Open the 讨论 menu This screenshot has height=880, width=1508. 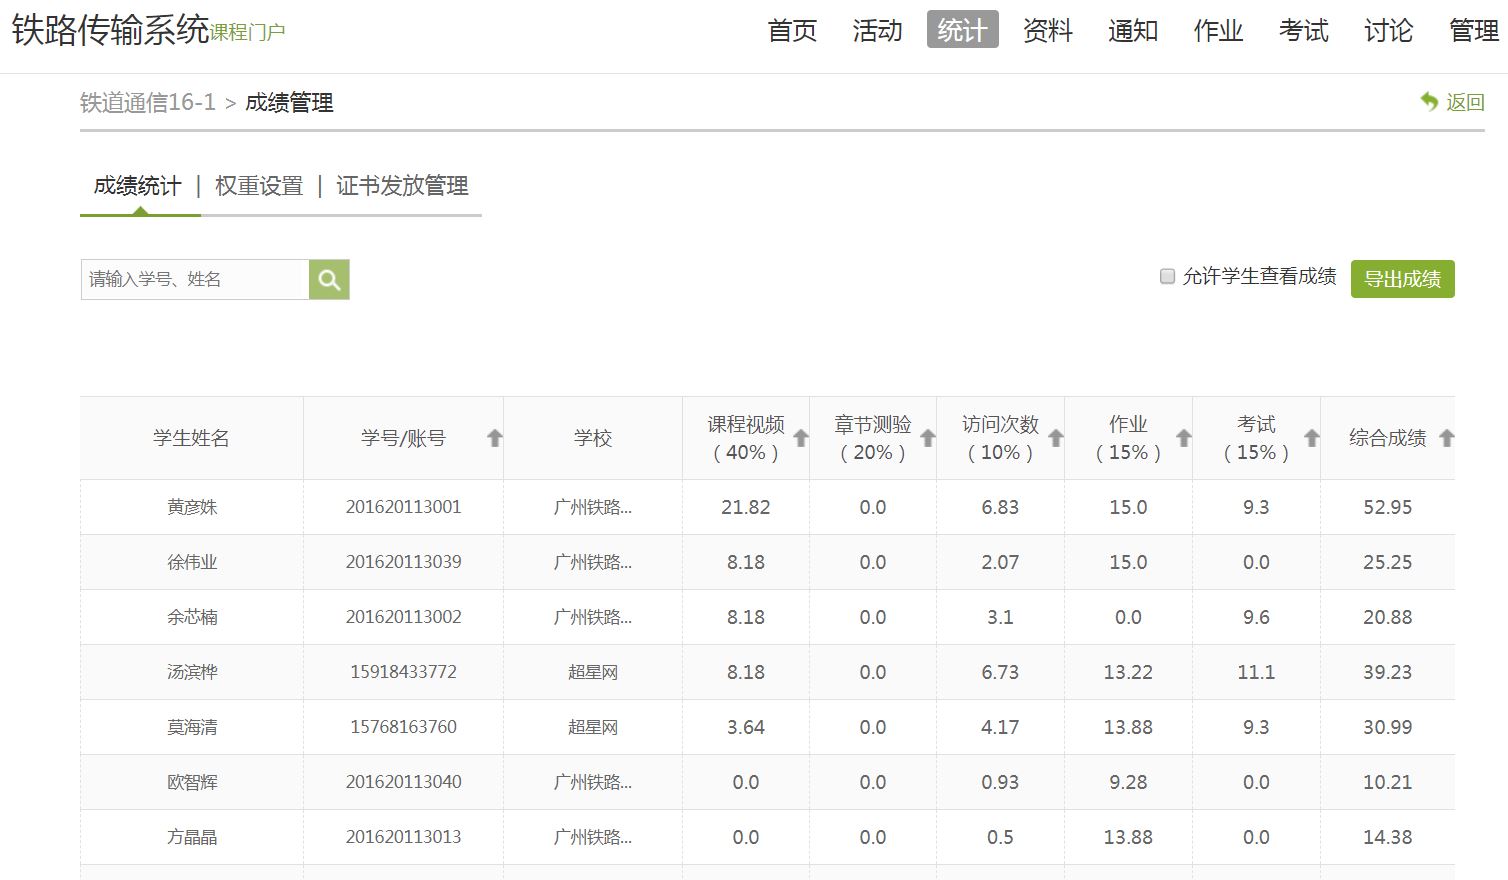[1388, 30]
